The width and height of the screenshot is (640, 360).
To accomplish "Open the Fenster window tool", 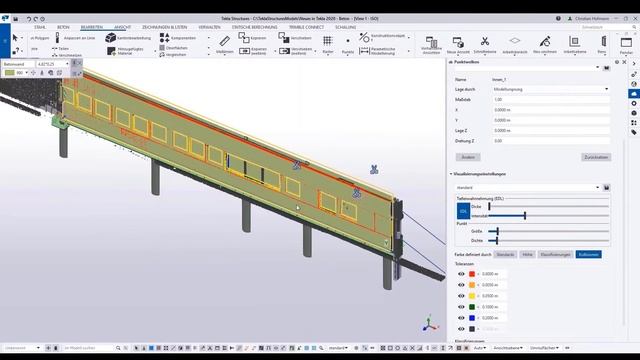I will [626, 45].
